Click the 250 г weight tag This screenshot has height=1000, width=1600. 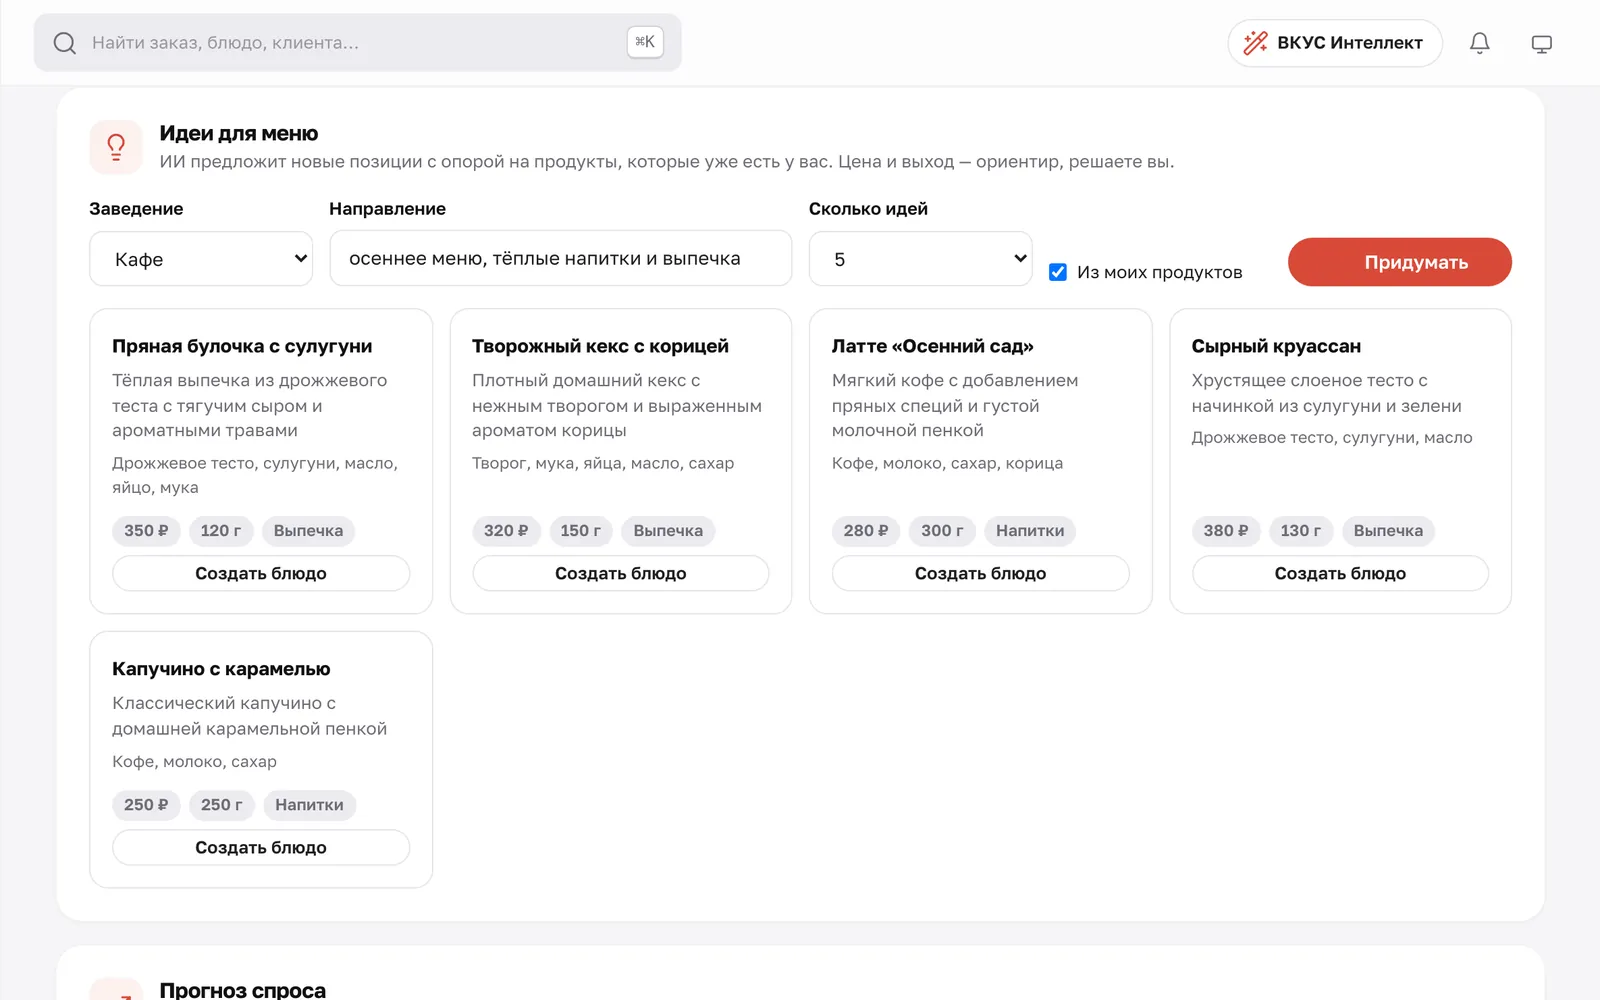click(222, 805)
